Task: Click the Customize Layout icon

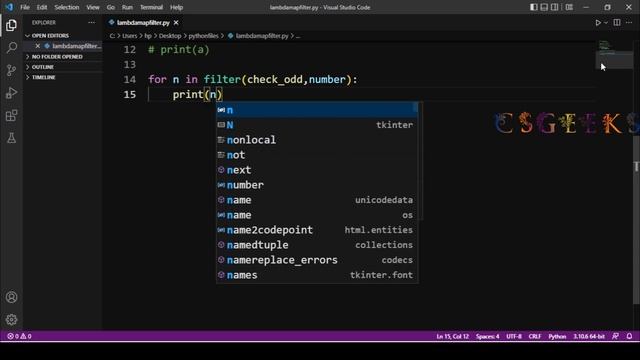Action: (569, 7)
